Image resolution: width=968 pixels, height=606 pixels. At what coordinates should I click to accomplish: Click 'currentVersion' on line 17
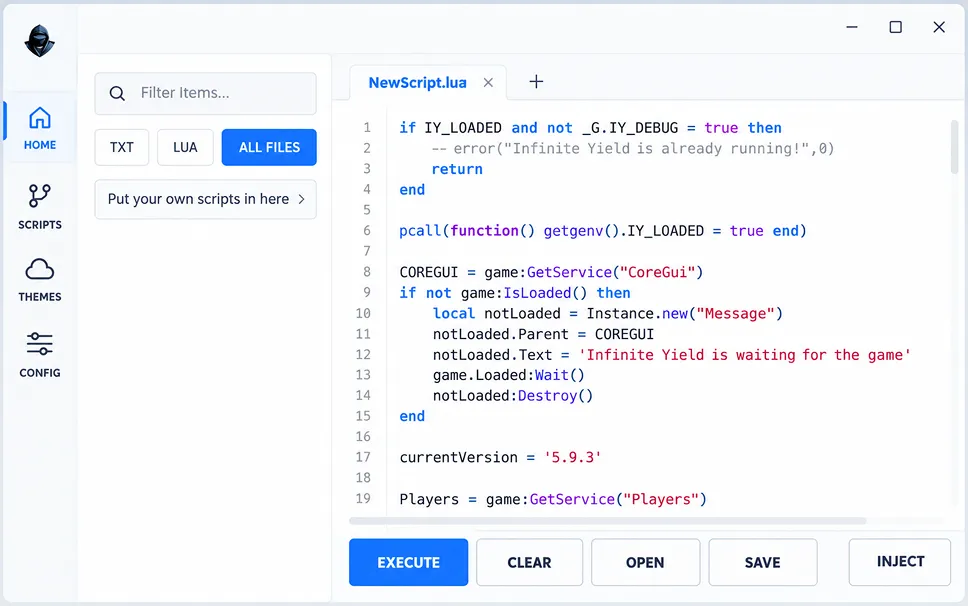tap(459, 457)
